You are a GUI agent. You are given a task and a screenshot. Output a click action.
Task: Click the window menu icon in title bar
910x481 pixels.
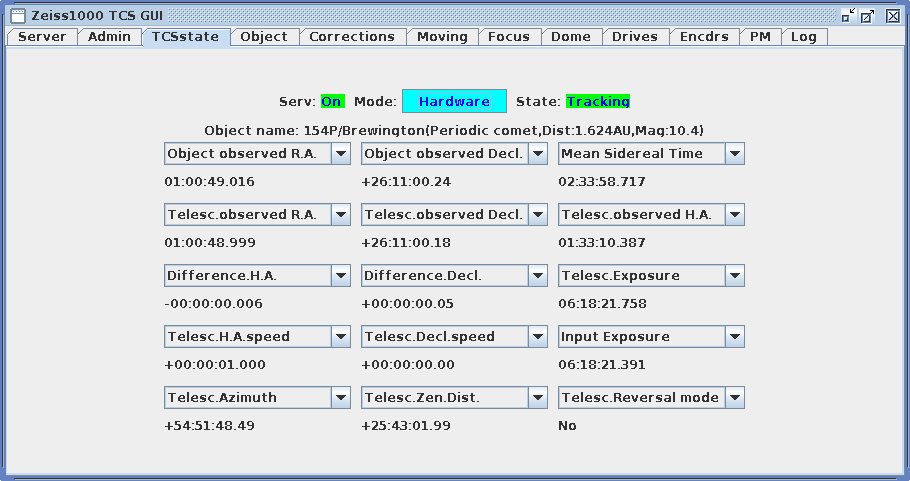(x=19, y=16)
